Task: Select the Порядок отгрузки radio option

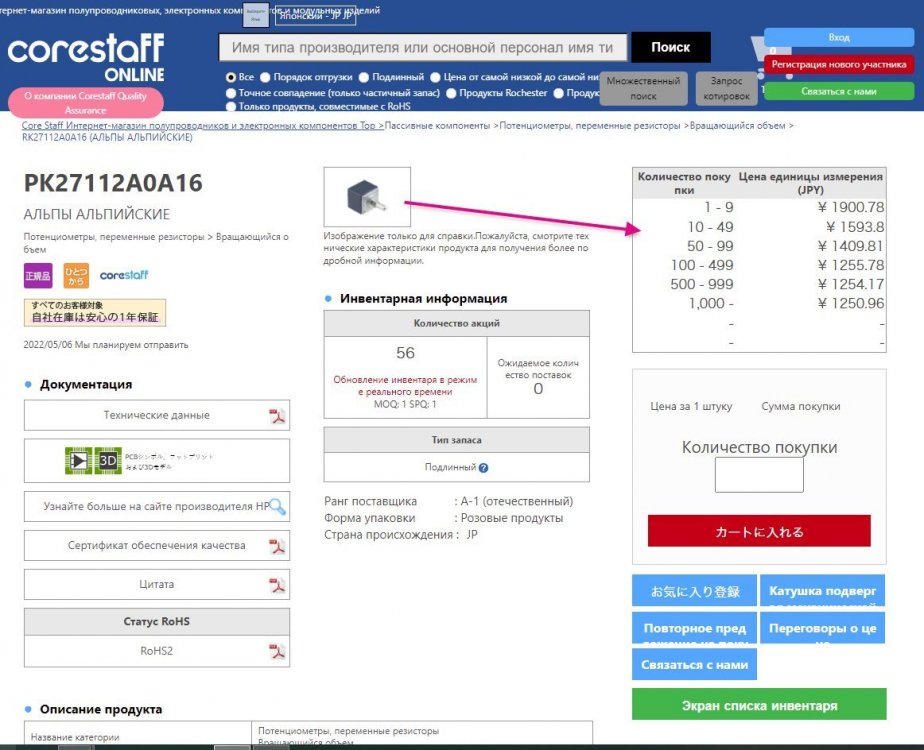Action: click(266, 77)
